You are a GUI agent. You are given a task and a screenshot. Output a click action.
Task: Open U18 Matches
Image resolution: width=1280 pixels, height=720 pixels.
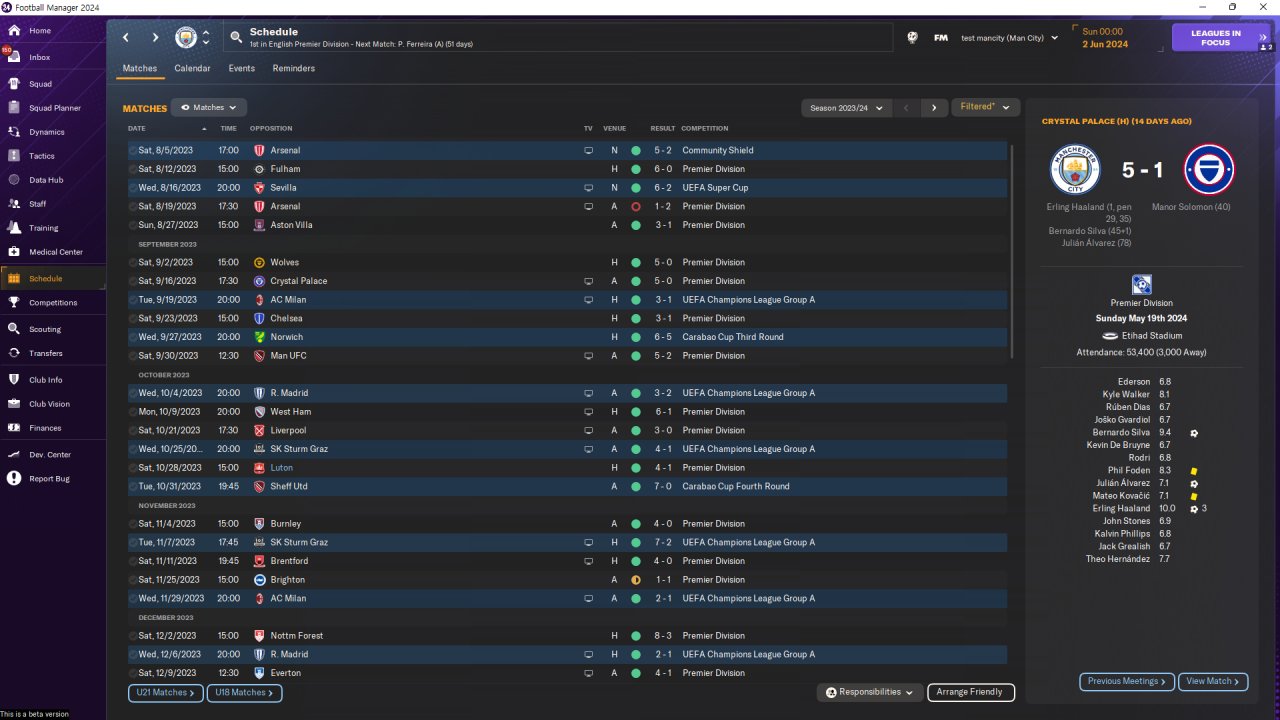click(x=244, y=692)
